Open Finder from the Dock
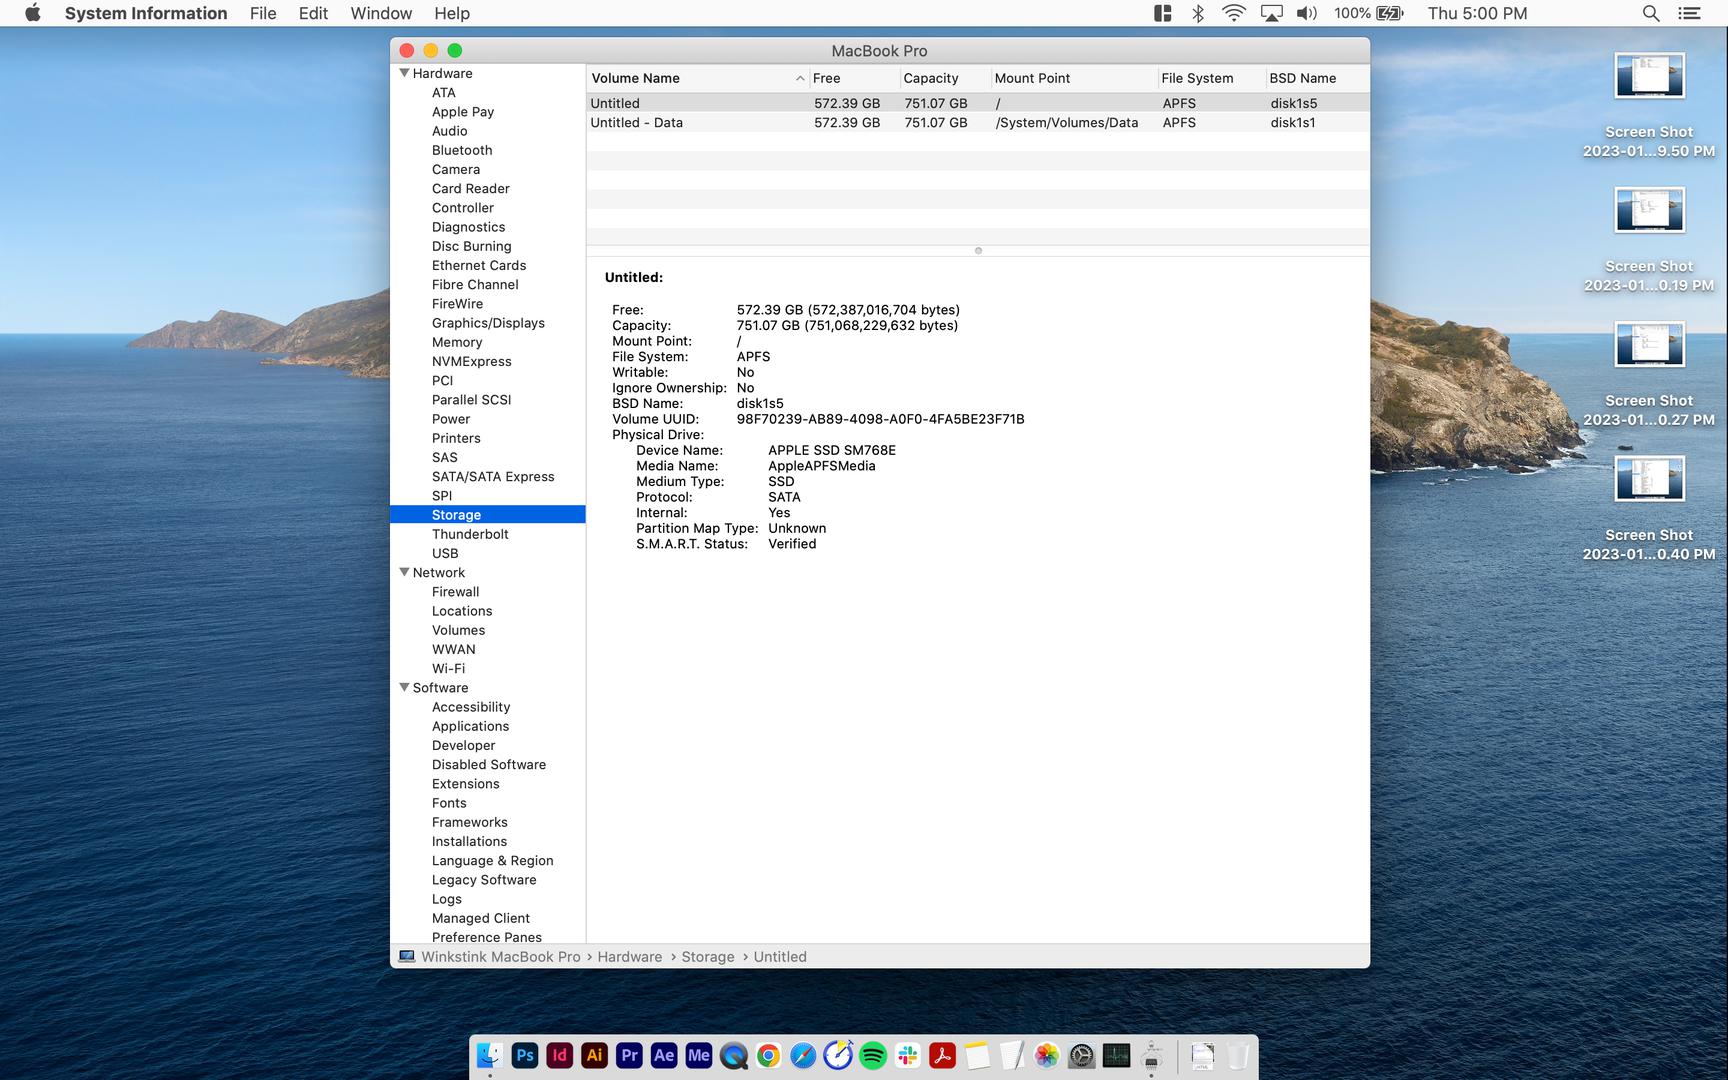Viewport: 1728px width, 1080px height. (489, 1055)
